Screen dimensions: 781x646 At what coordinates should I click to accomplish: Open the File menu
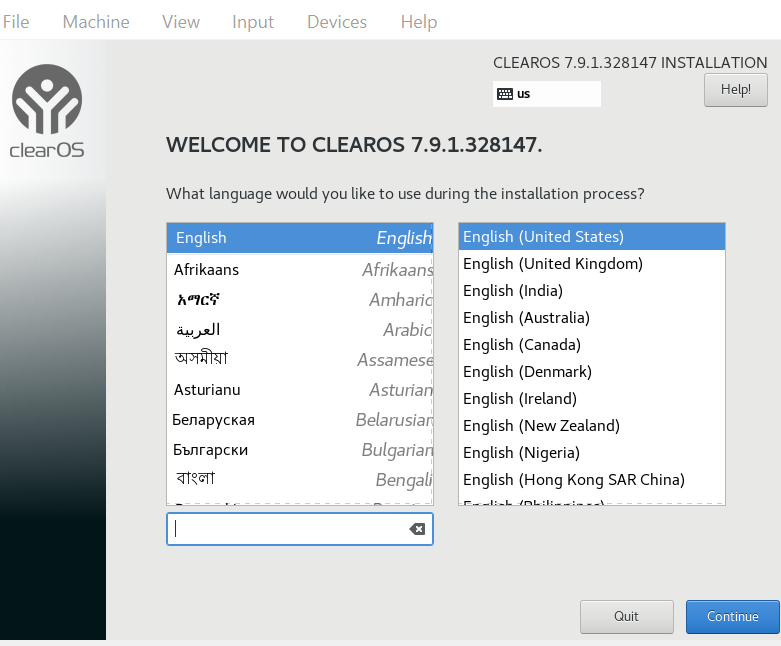[x=16, y=22]
